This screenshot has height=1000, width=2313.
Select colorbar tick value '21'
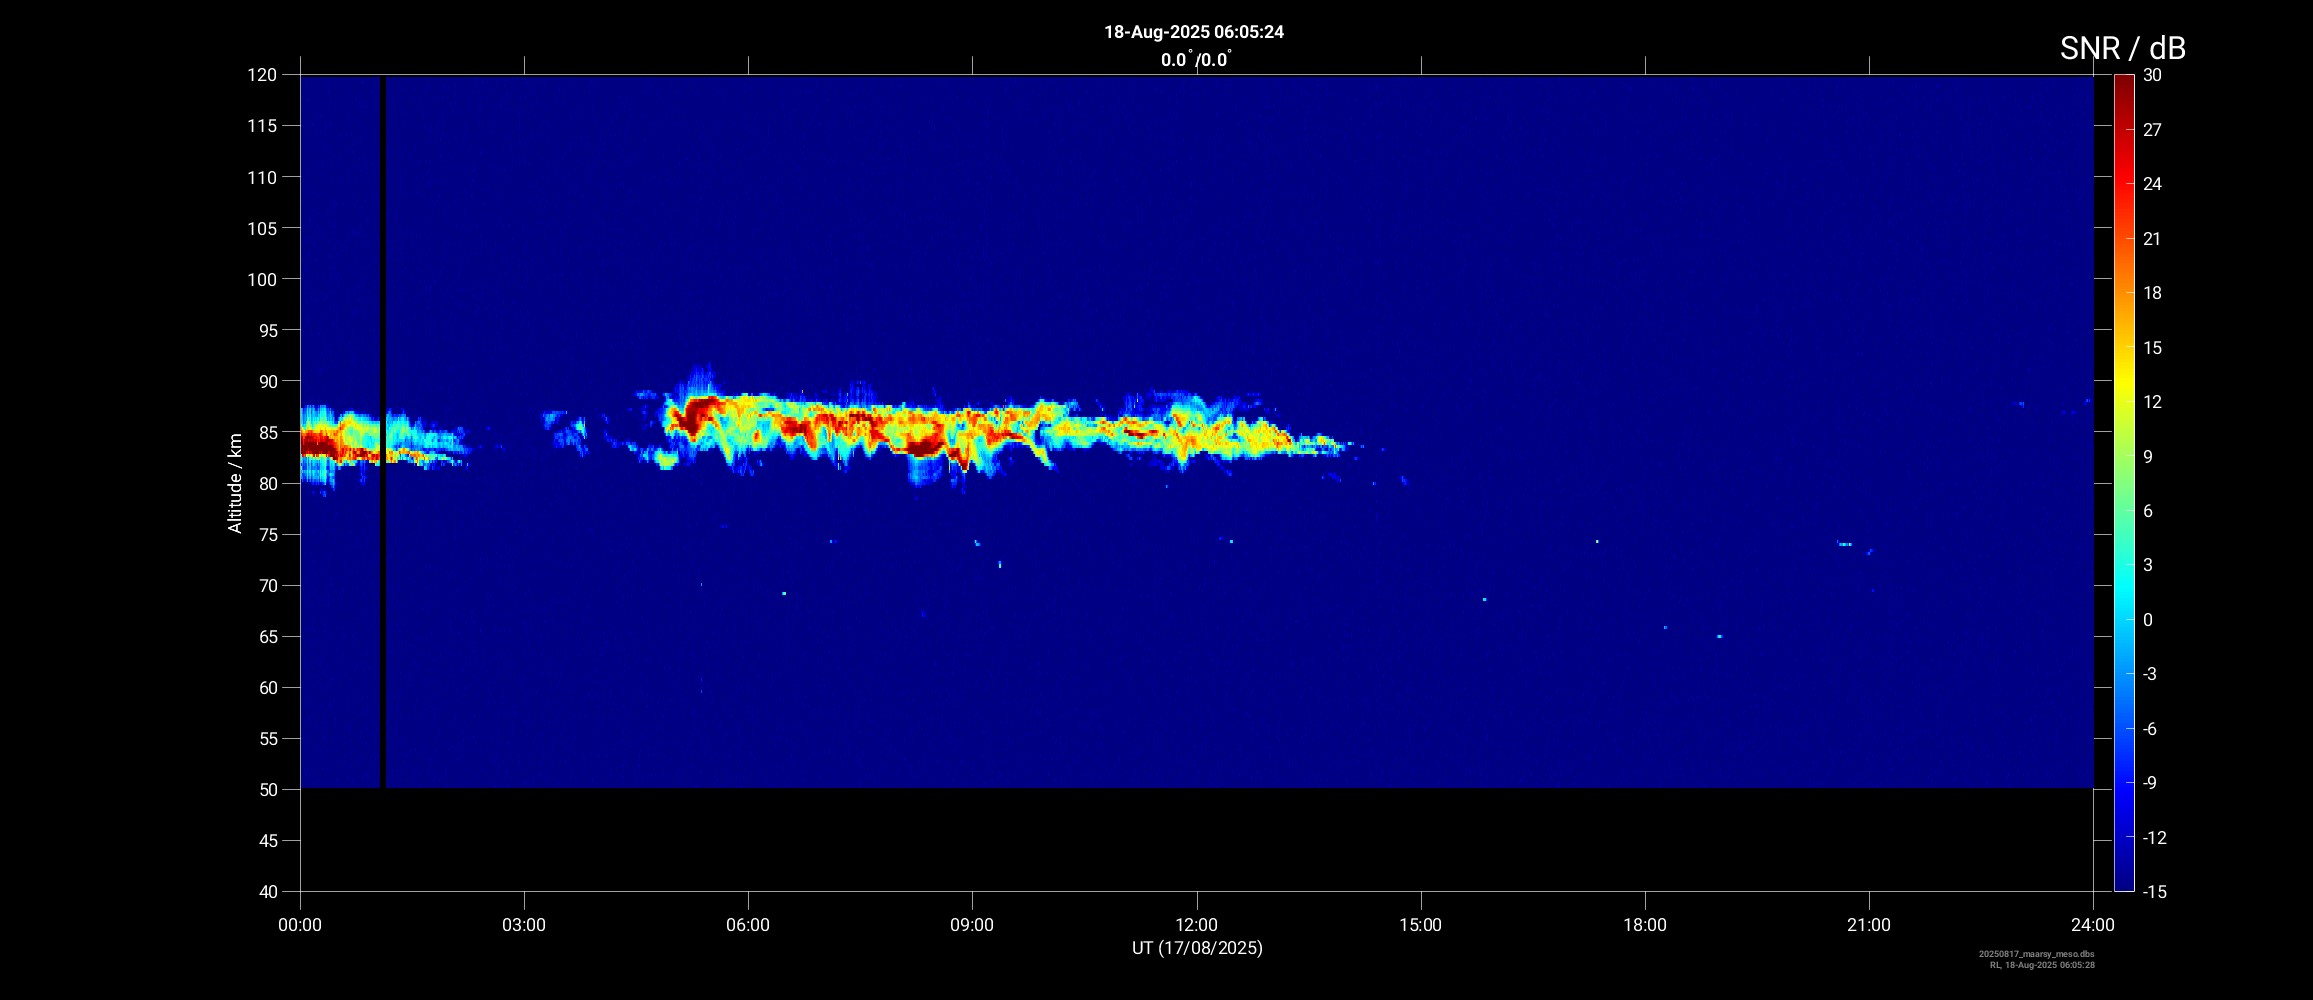[x=2152, y=239]
